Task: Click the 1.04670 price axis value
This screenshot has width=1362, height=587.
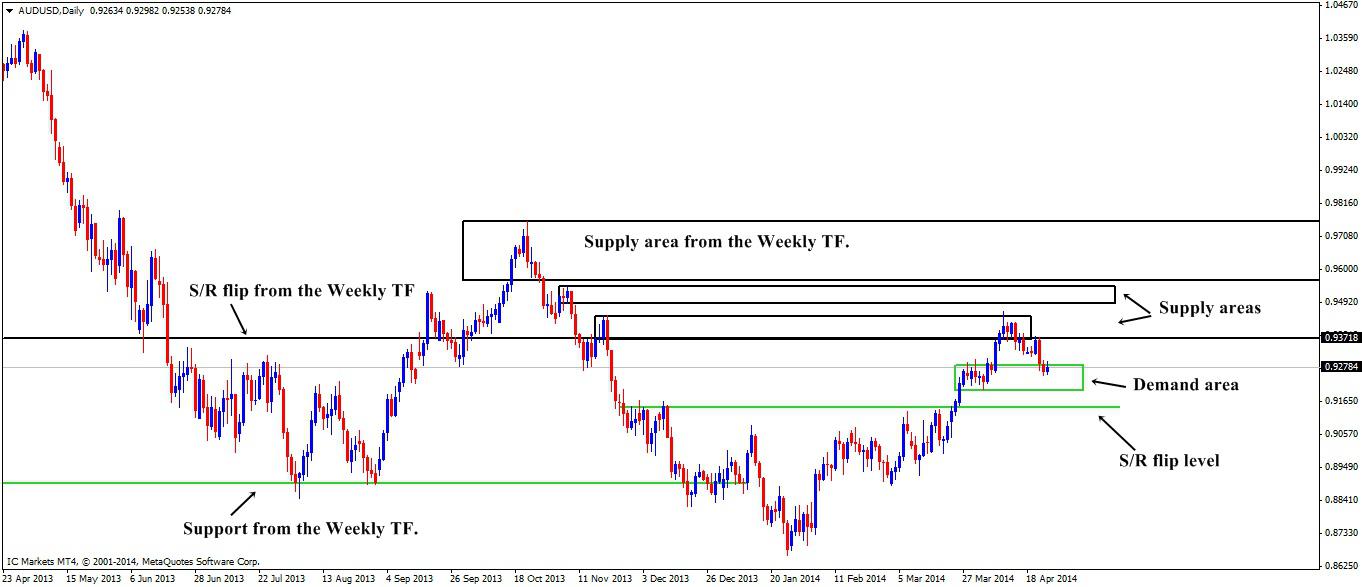Action: coord(1341,5)
